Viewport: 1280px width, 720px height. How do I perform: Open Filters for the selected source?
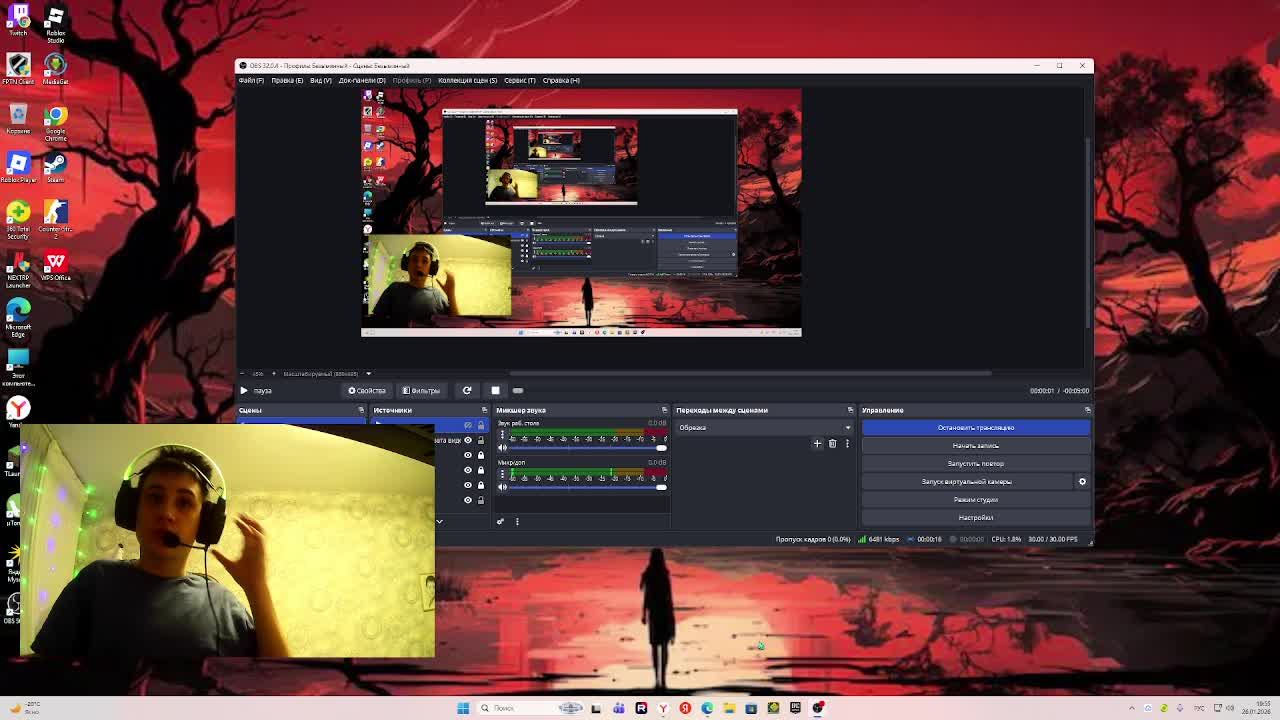coord(421,390)
